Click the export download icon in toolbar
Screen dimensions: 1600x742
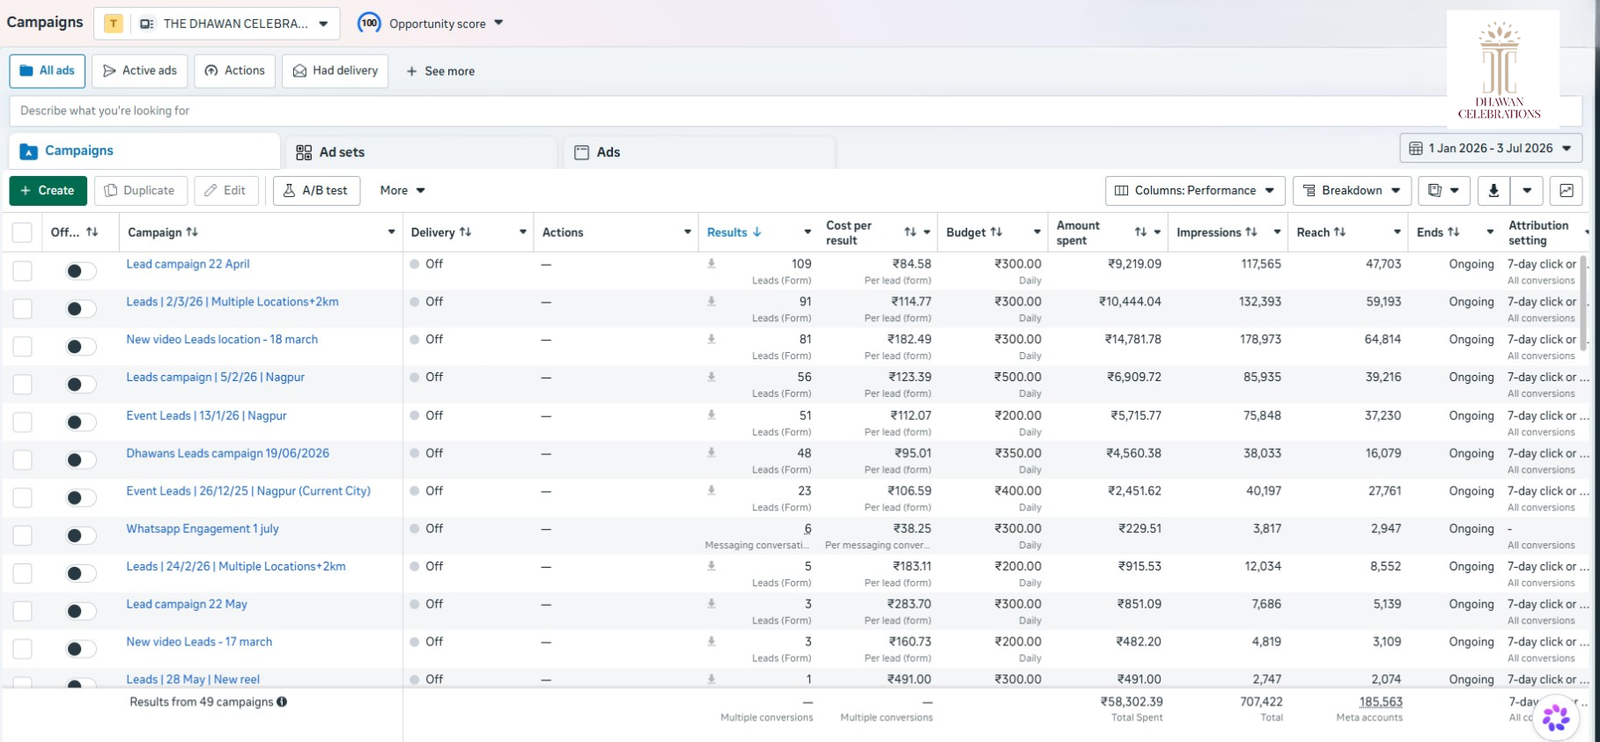1493,190
